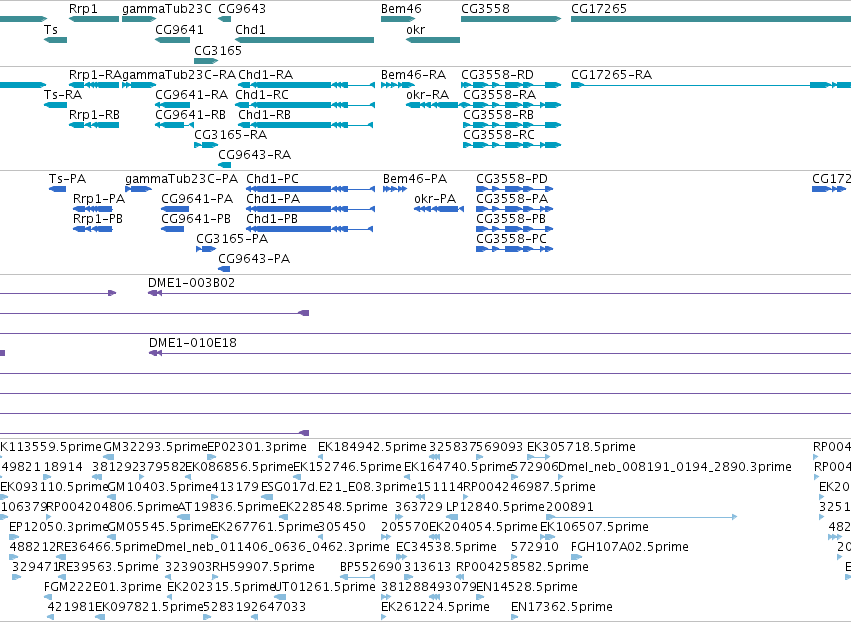Select the FGH107A02.5prime EST label

pyautogui.click(x=630, y=547)
